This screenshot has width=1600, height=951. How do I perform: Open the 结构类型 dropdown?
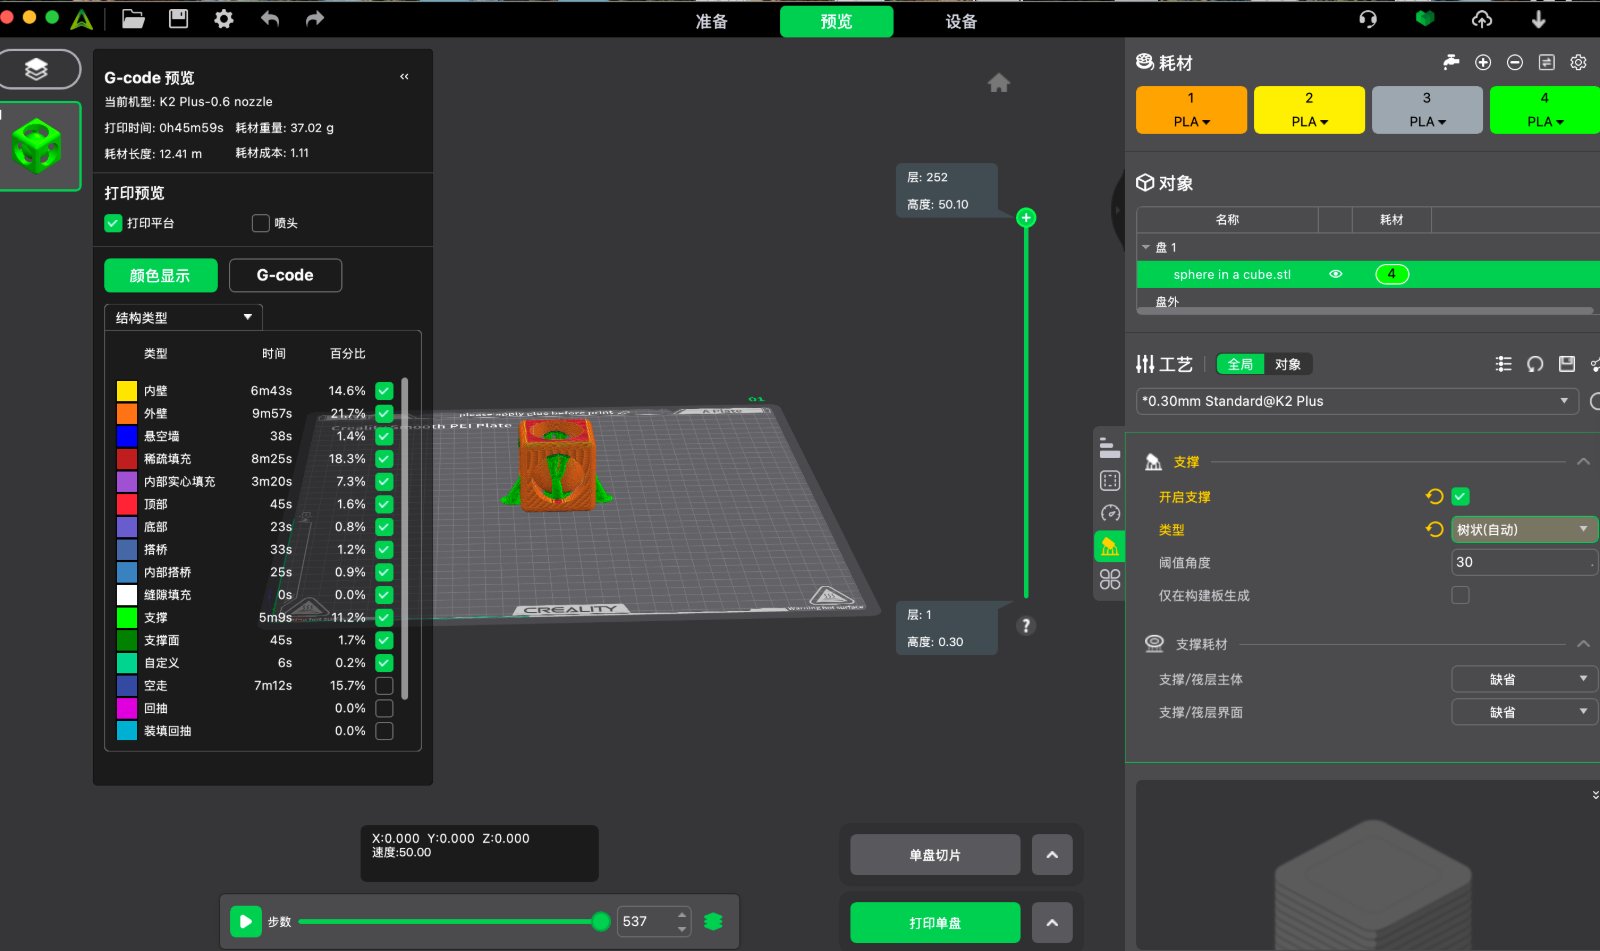pos(183,317)
